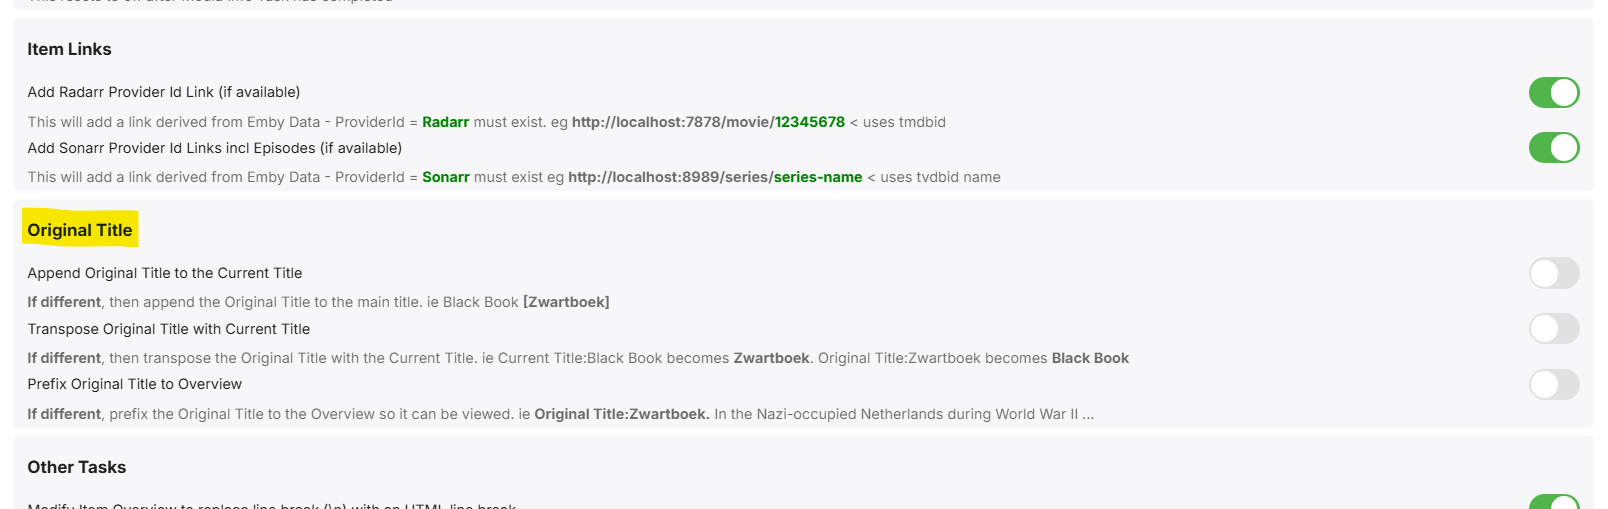Click the Append Original Title setting label
The image size is (1608, 509).
pyautogui.click(x=165, y=273)
